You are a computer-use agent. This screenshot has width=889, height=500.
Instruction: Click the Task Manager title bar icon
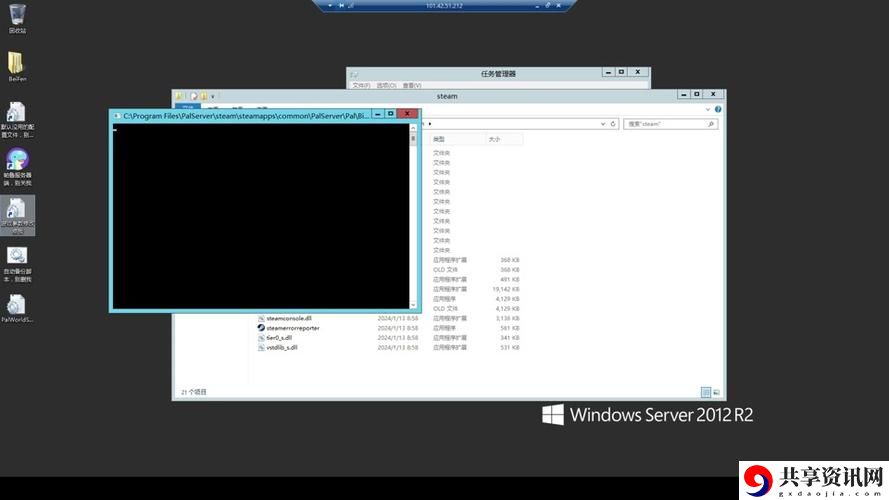[354, 74]
